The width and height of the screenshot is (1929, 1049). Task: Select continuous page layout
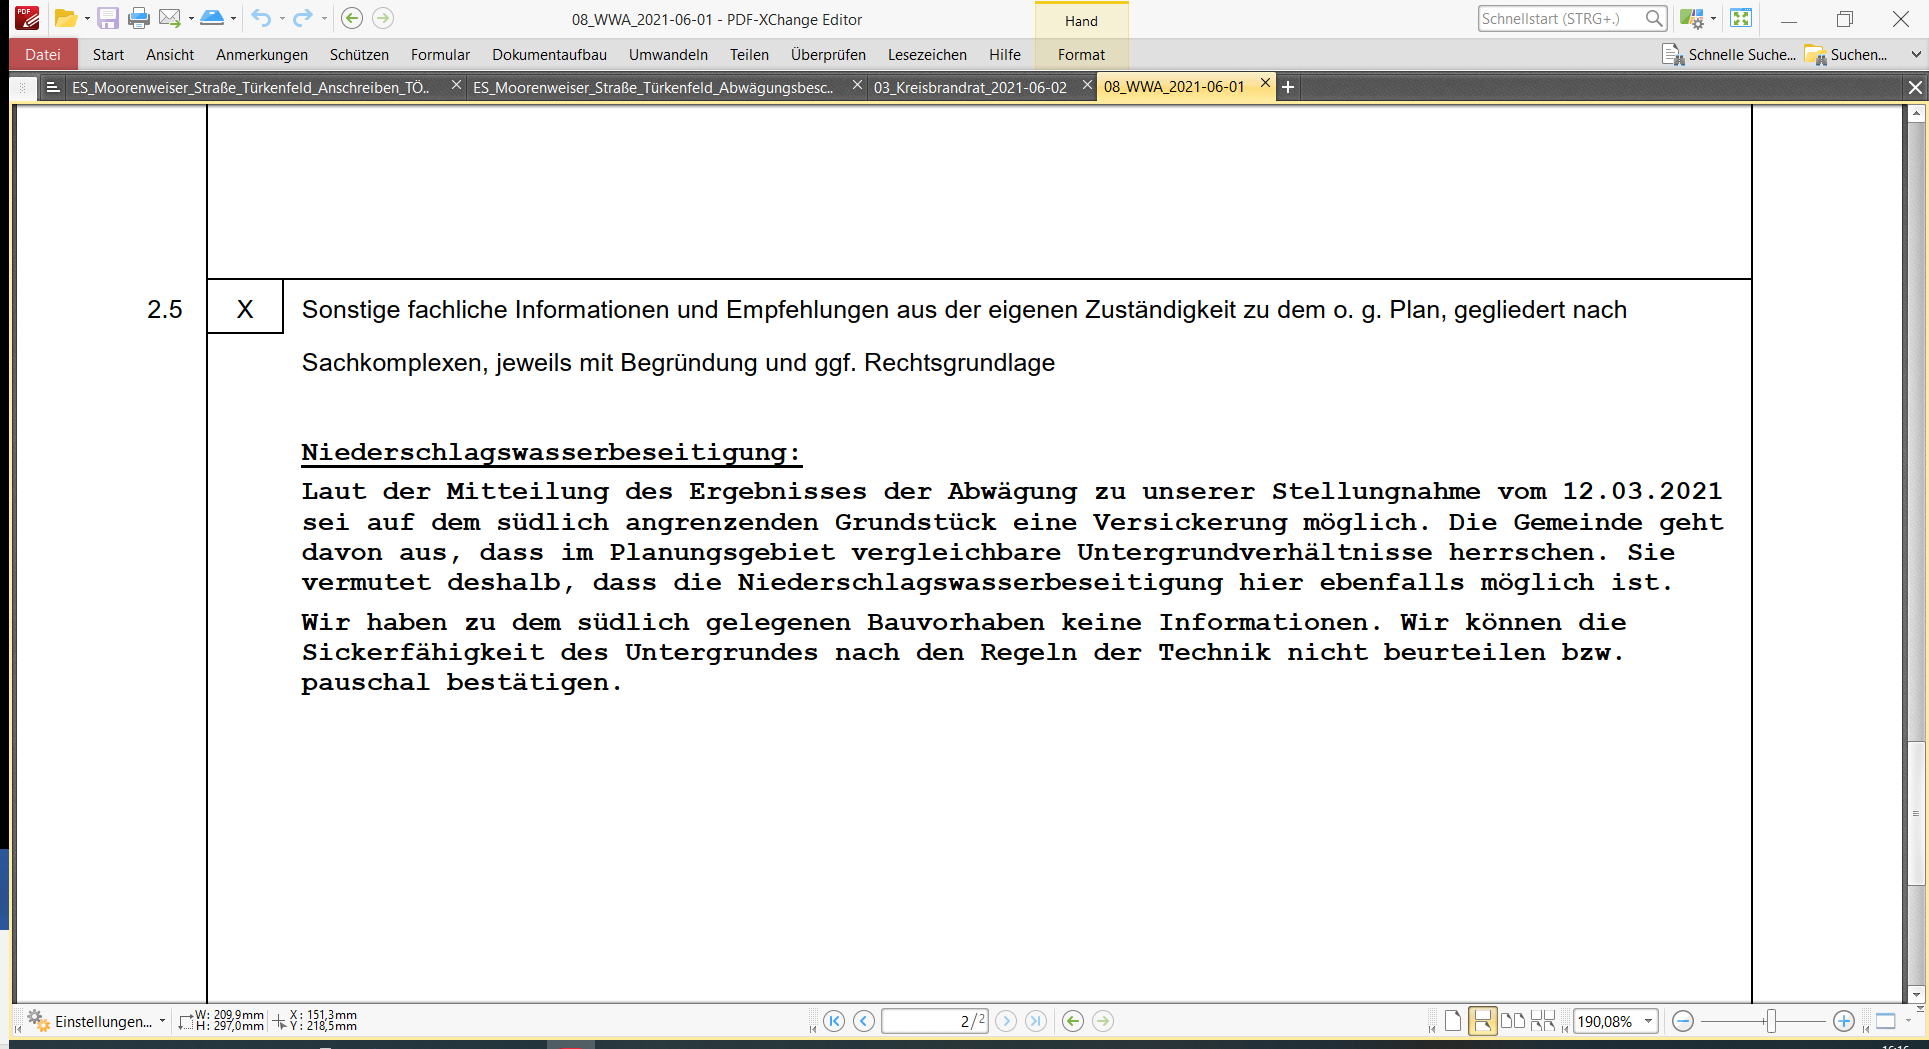[x=1483, y=1021]
